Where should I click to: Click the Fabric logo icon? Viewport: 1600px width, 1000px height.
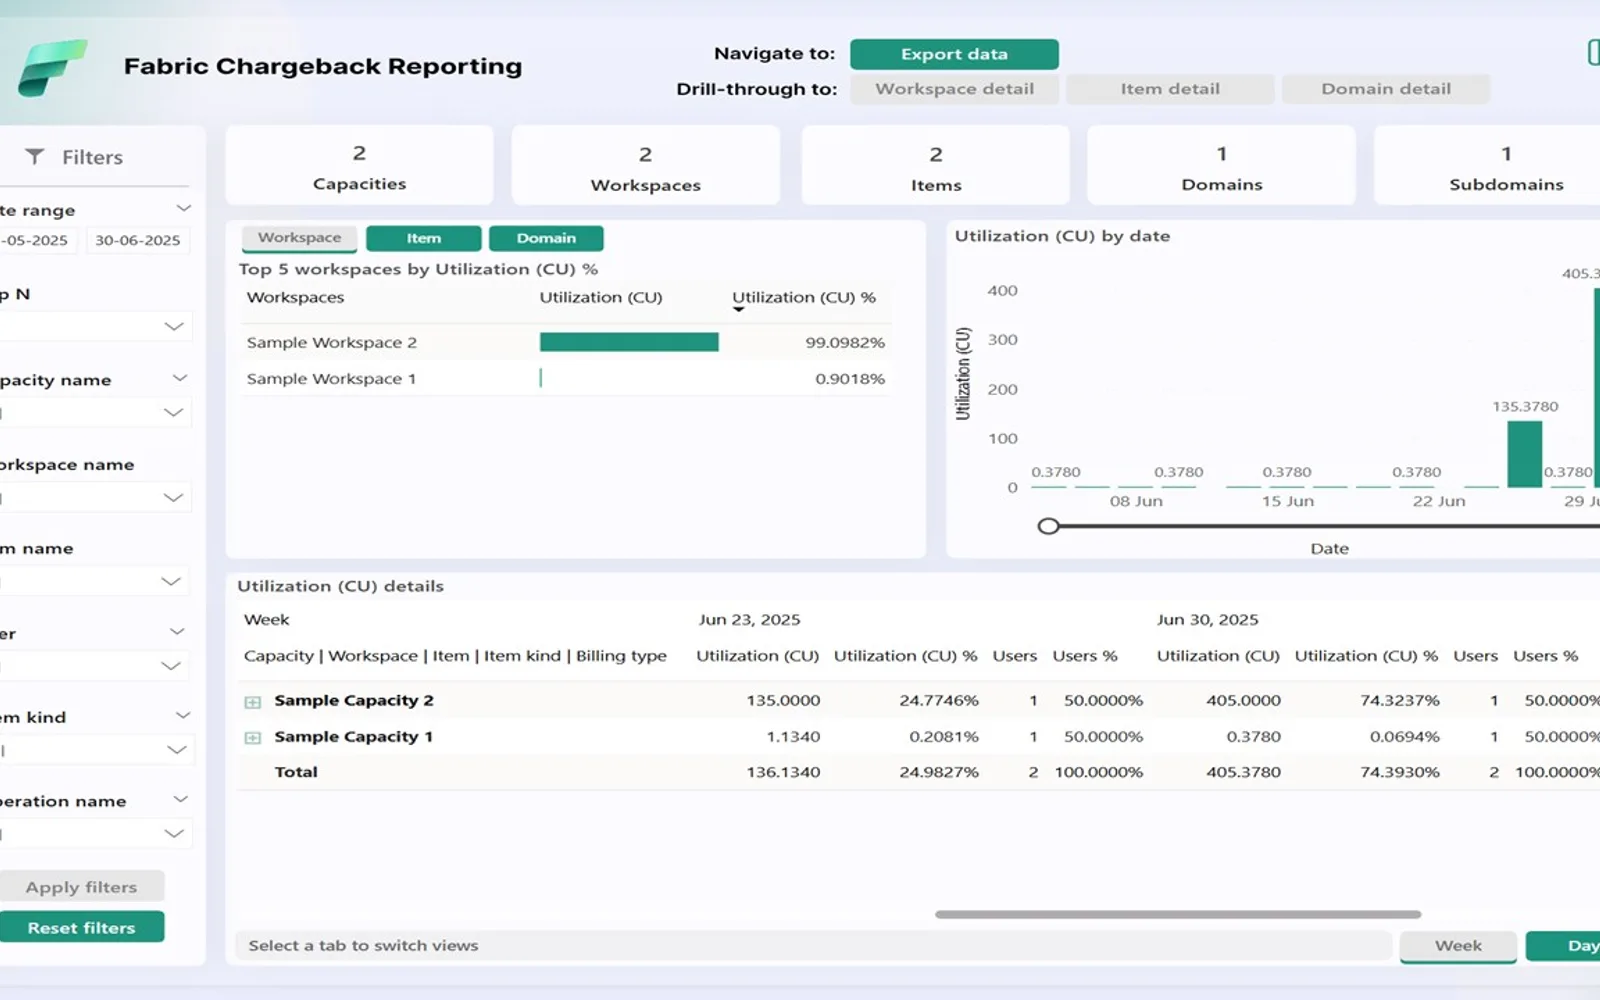point(52,67)
